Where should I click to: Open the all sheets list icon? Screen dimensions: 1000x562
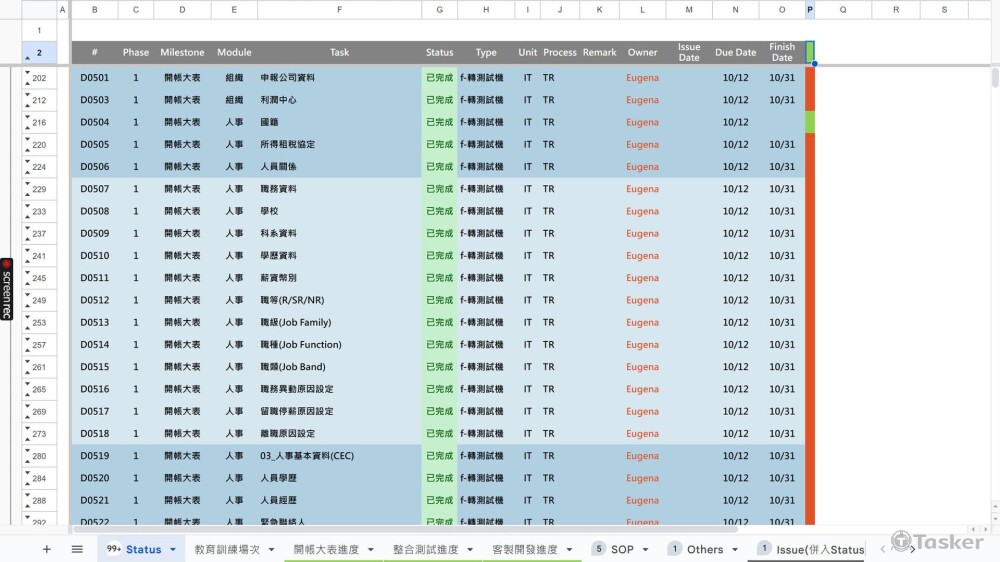tap(77, 549)
